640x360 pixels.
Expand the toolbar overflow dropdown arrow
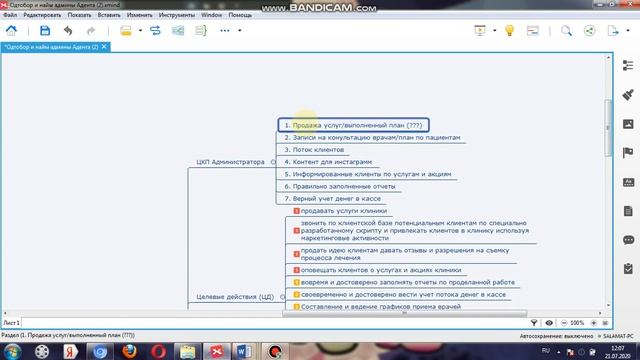point(240,31)
